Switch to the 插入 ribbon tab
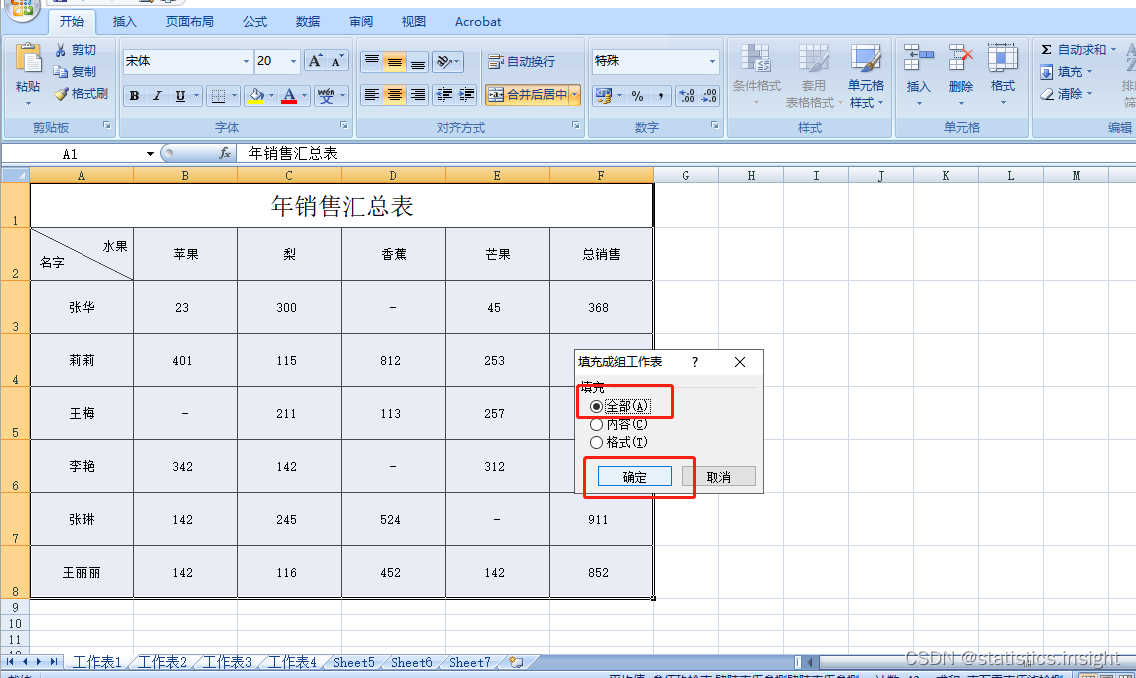 point(125,22)
